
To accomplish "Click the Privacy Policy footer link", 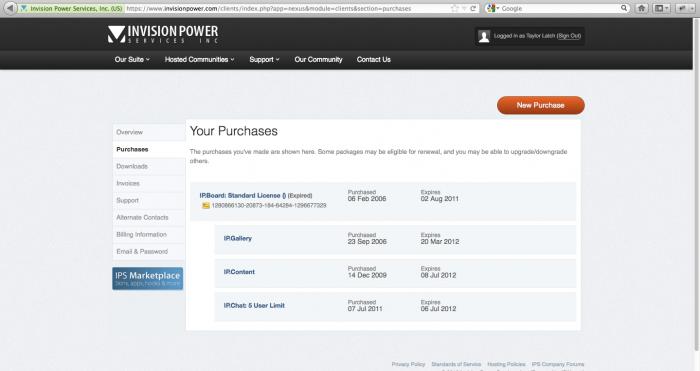I will 408,364.
